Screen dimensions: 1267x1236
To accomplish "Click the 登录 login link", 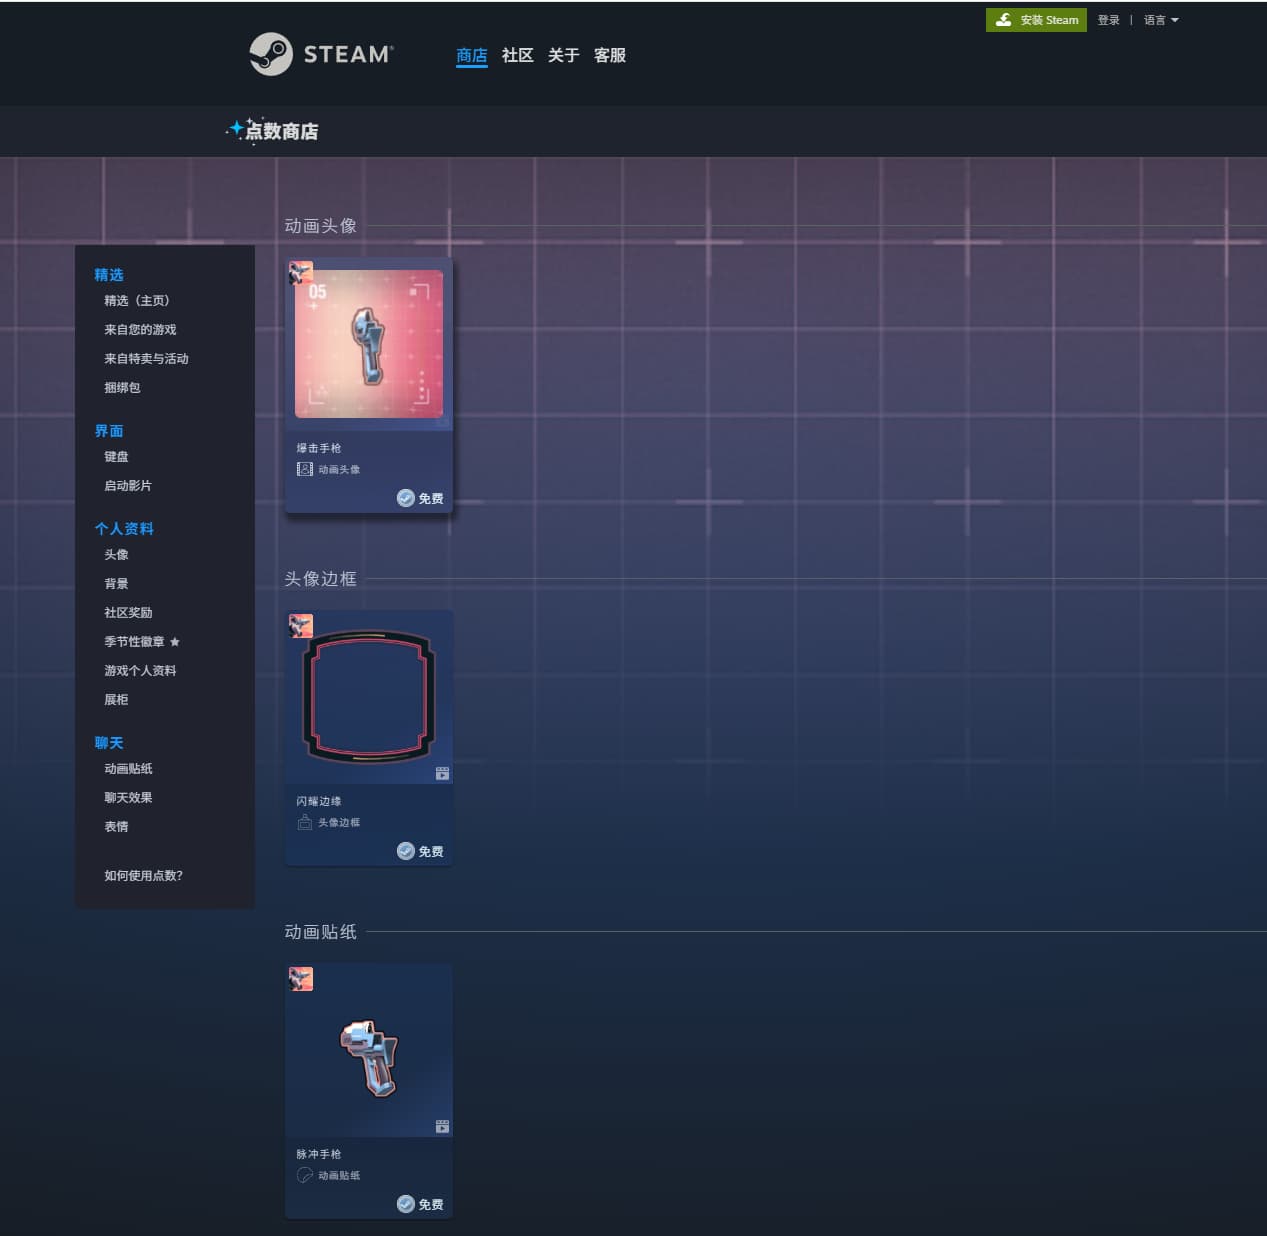I will 1108,20.
